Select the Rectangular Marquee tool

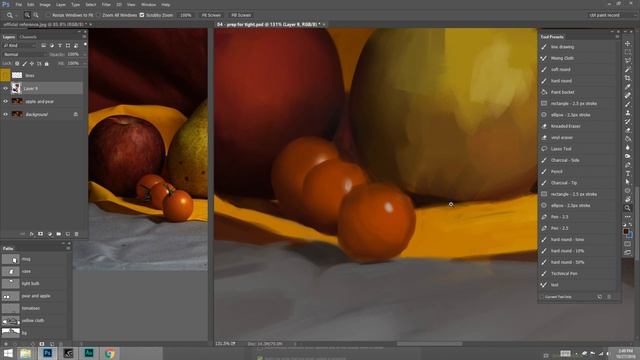pyautogui.click(x=628, y=52)
